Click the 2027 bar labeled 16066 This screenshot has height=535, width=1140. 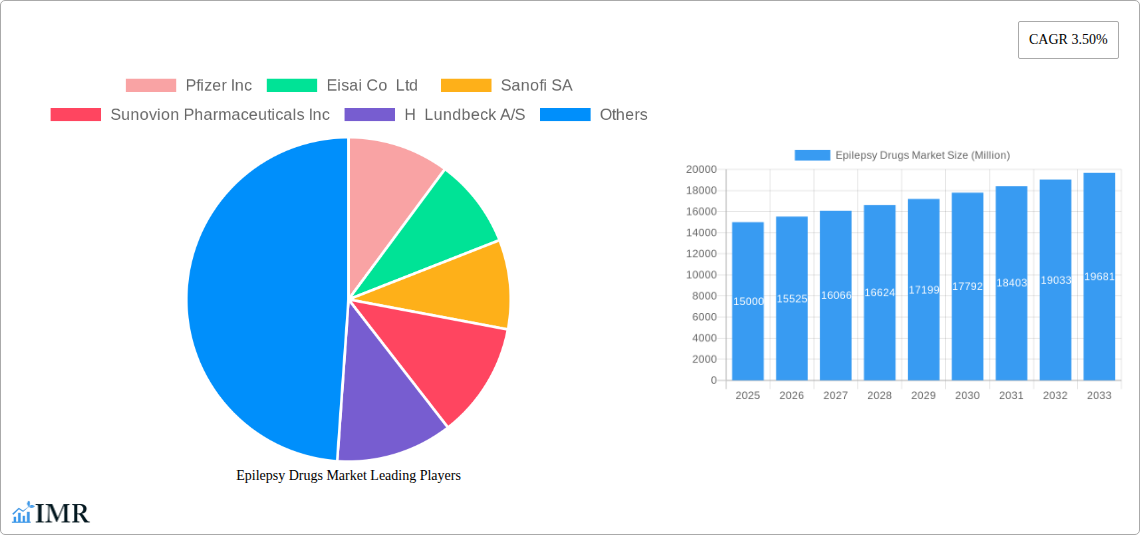[x=835, y=295]
